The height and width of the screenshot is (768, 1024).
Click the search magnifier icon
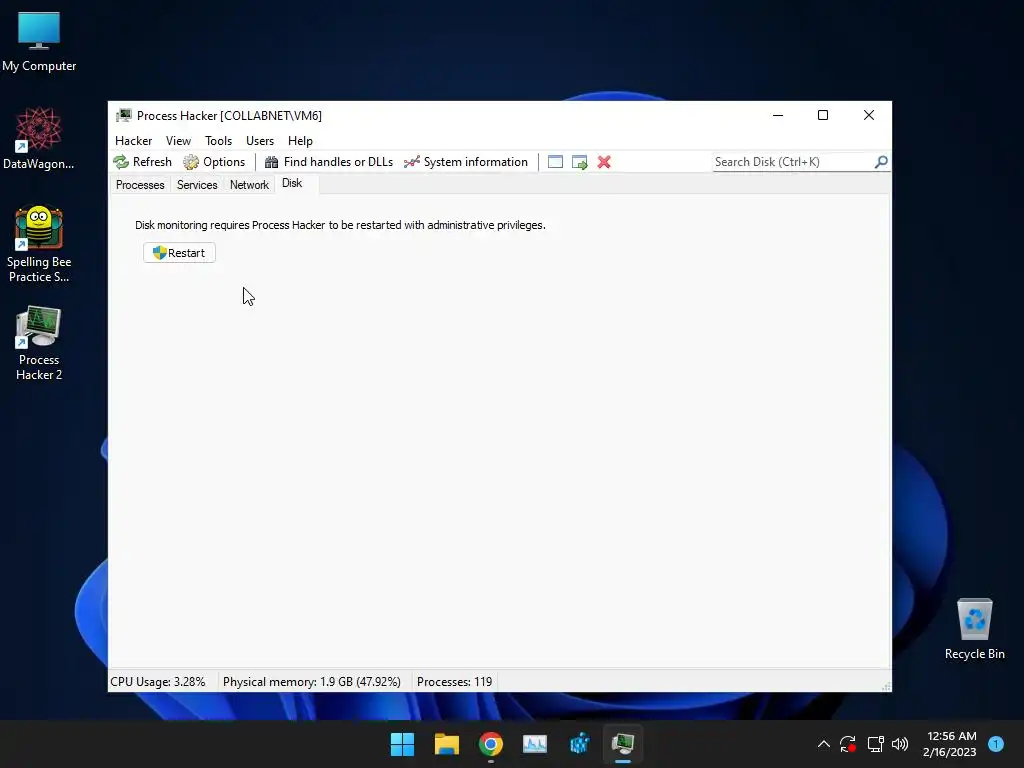[881, 161]
